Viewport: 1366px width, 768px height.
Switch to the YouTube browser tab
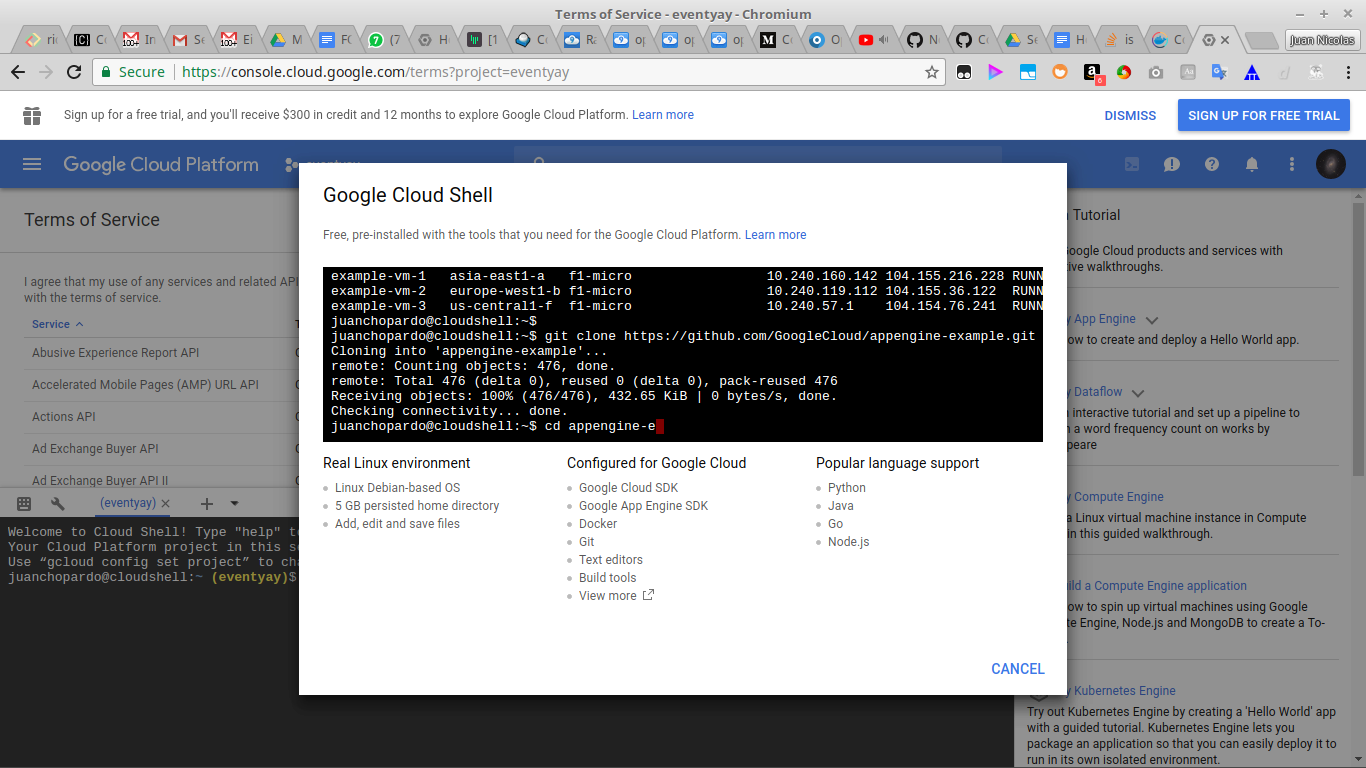[x=873, y=40]
